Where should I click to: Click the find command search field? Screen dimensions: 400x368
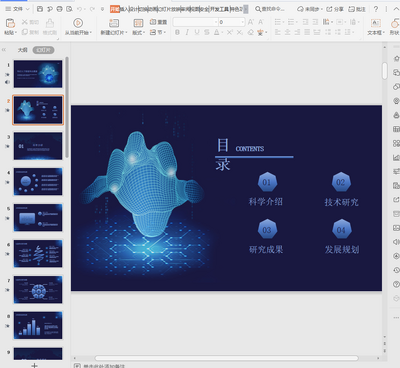coord(270,9)
